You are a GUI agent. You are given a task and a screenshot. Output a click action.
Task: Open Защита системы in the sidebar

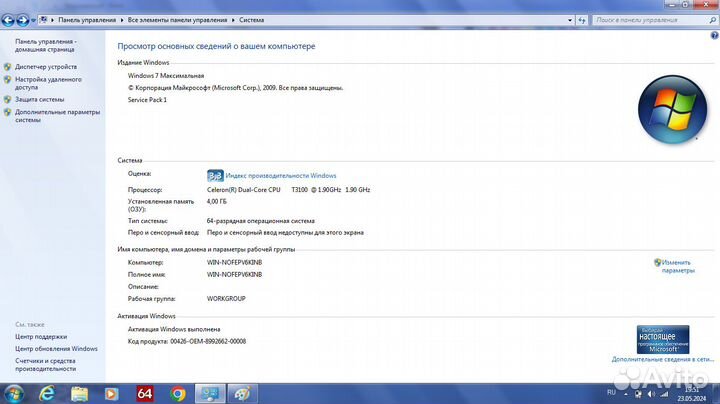39,99
